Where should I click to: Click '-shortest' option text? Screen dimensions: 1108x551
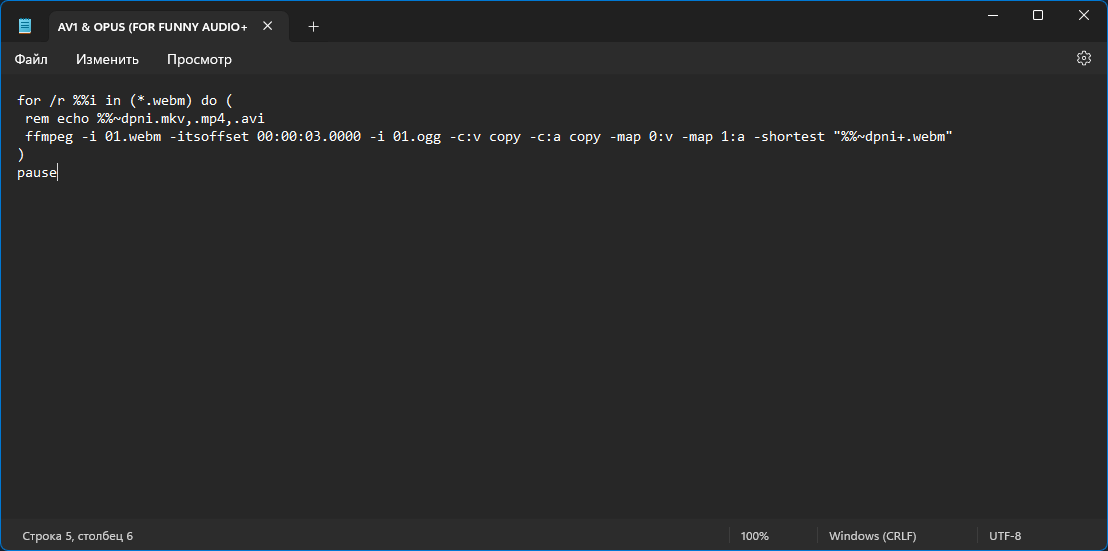click(x=789, y=136)
